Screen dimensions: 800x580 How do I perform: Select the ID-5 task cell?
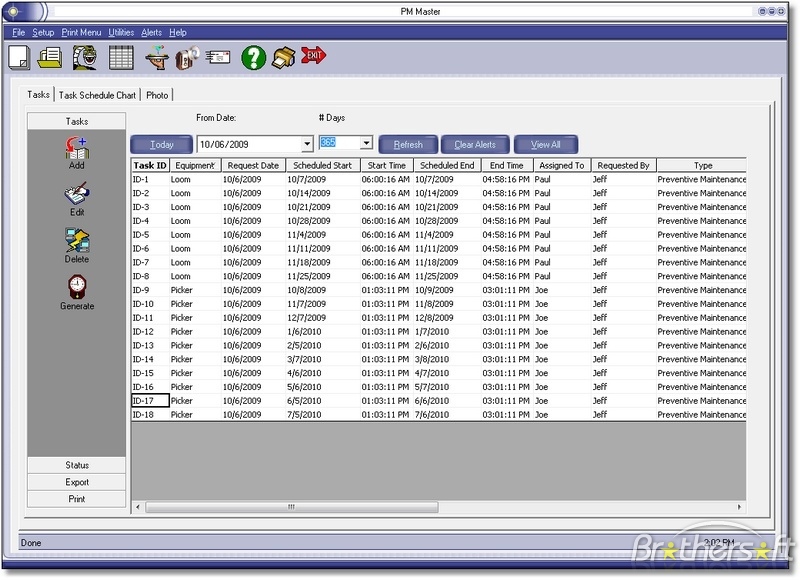(150, 235)
